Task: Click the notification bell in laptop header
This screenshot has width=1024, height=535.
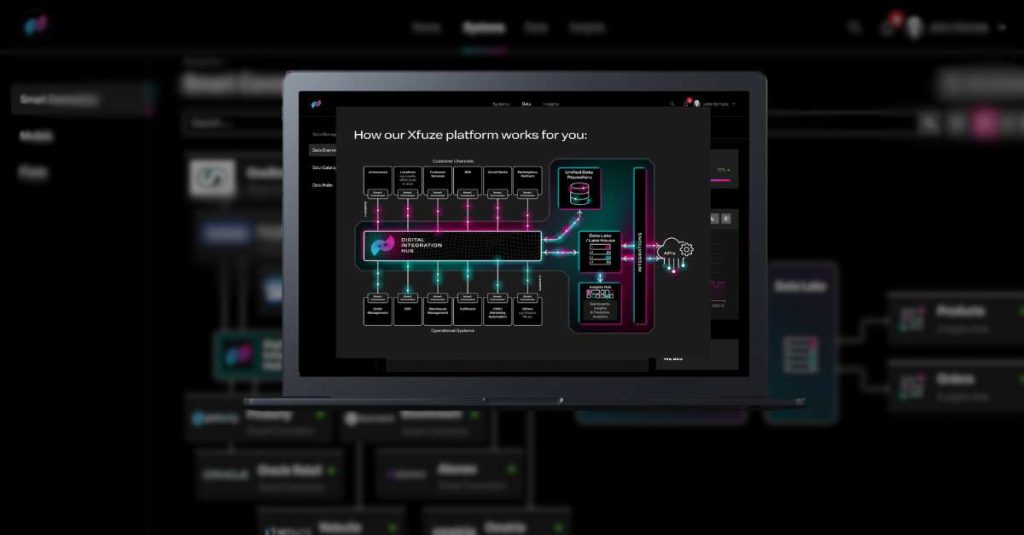Action: pos(687,103)
